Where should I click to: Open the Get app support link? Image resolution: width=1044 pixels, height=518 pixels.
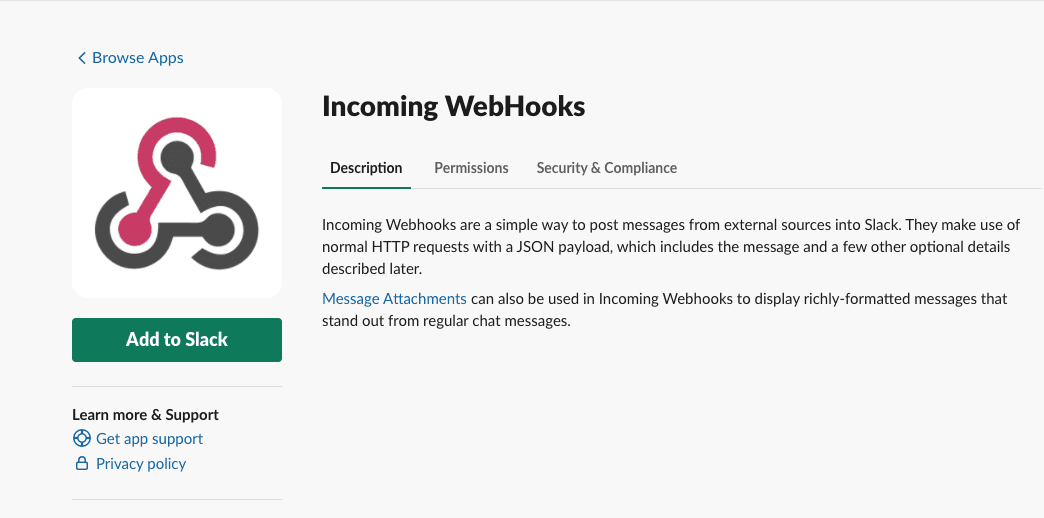[x=149, y=439]
